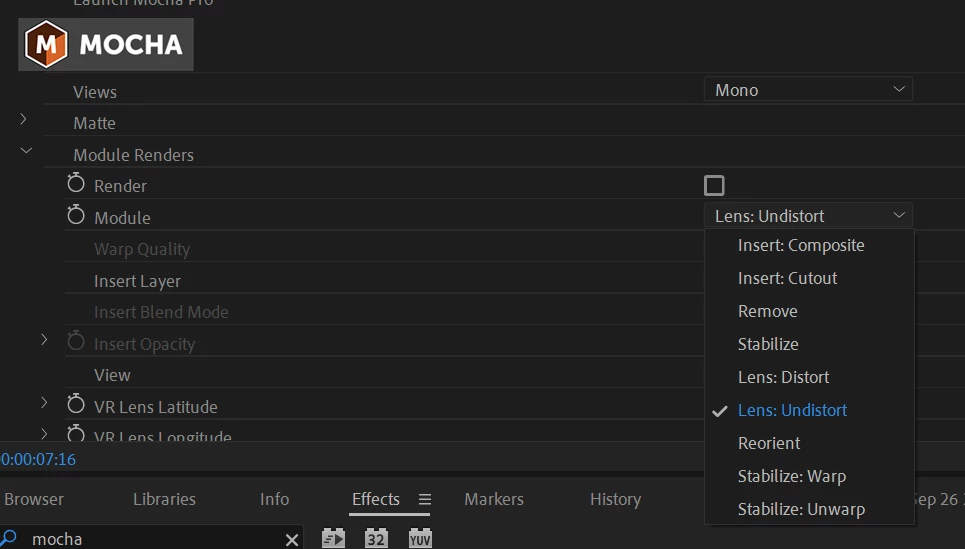
Task: Expand the VR Lens Longitude property
Action: pyautogui.click(x=44, y=434)
